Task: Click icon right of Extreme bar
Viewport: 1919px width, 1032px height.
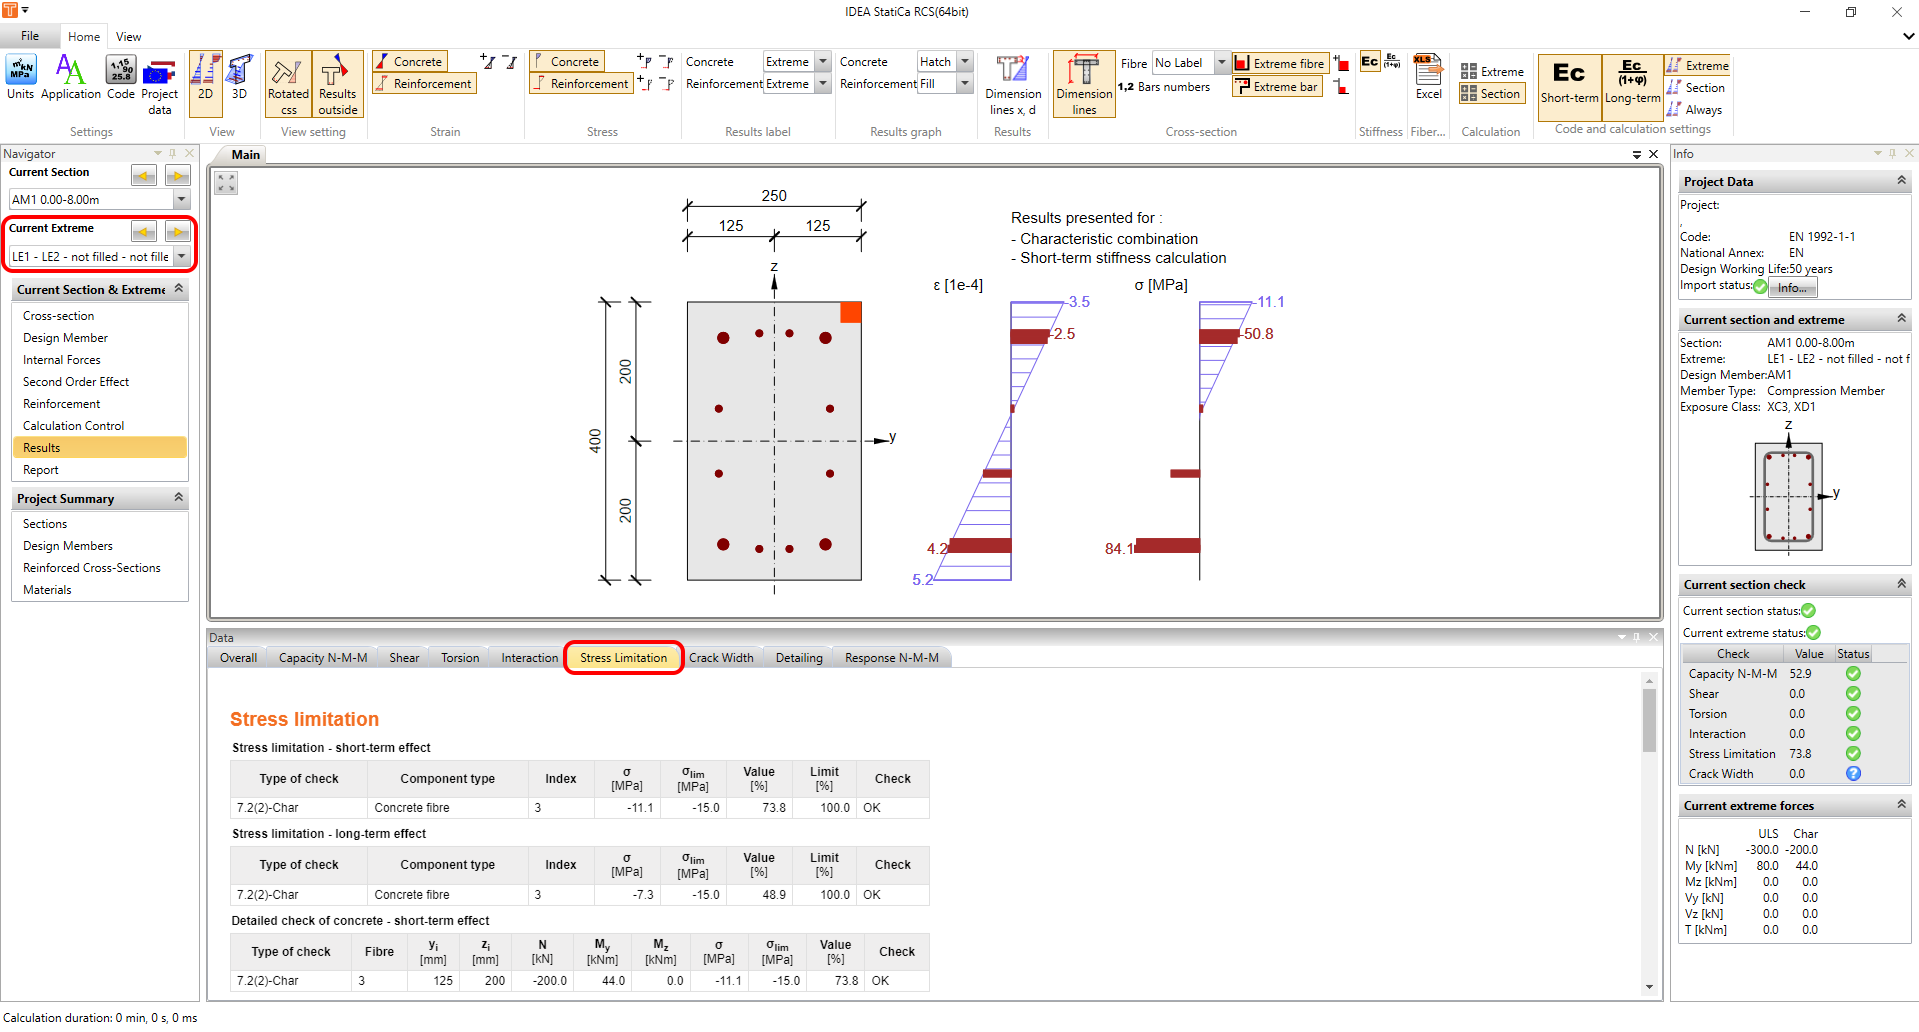Action: pos(1341,87)
